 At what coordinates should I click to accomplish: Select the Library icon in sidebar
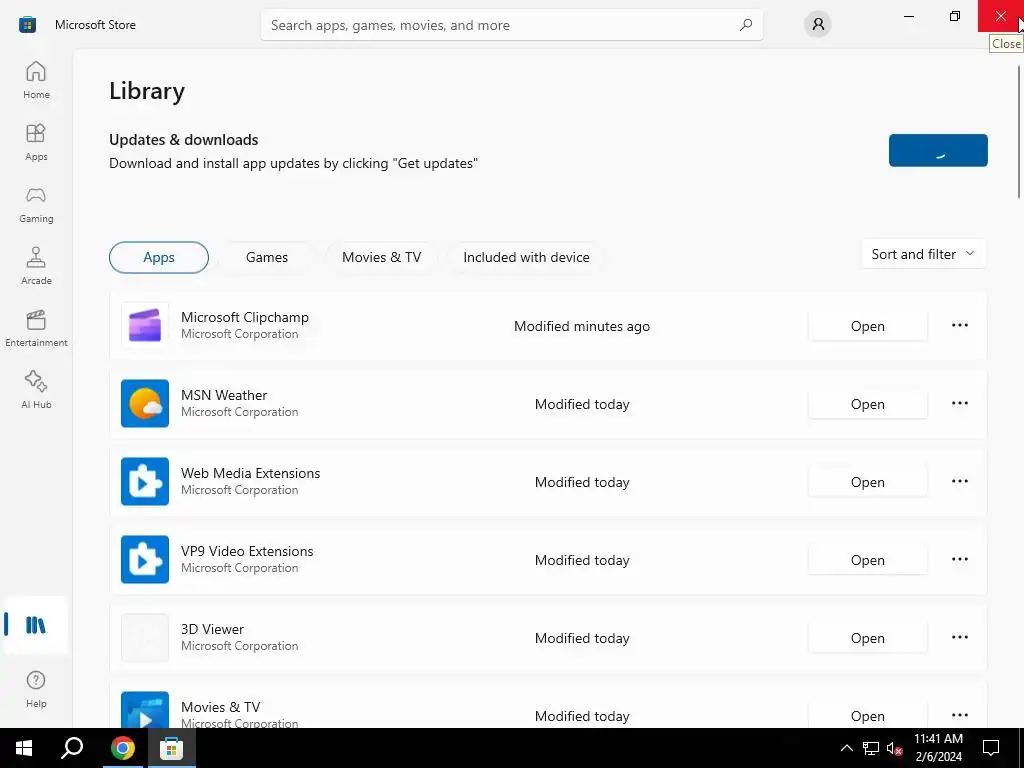(36, 625)
